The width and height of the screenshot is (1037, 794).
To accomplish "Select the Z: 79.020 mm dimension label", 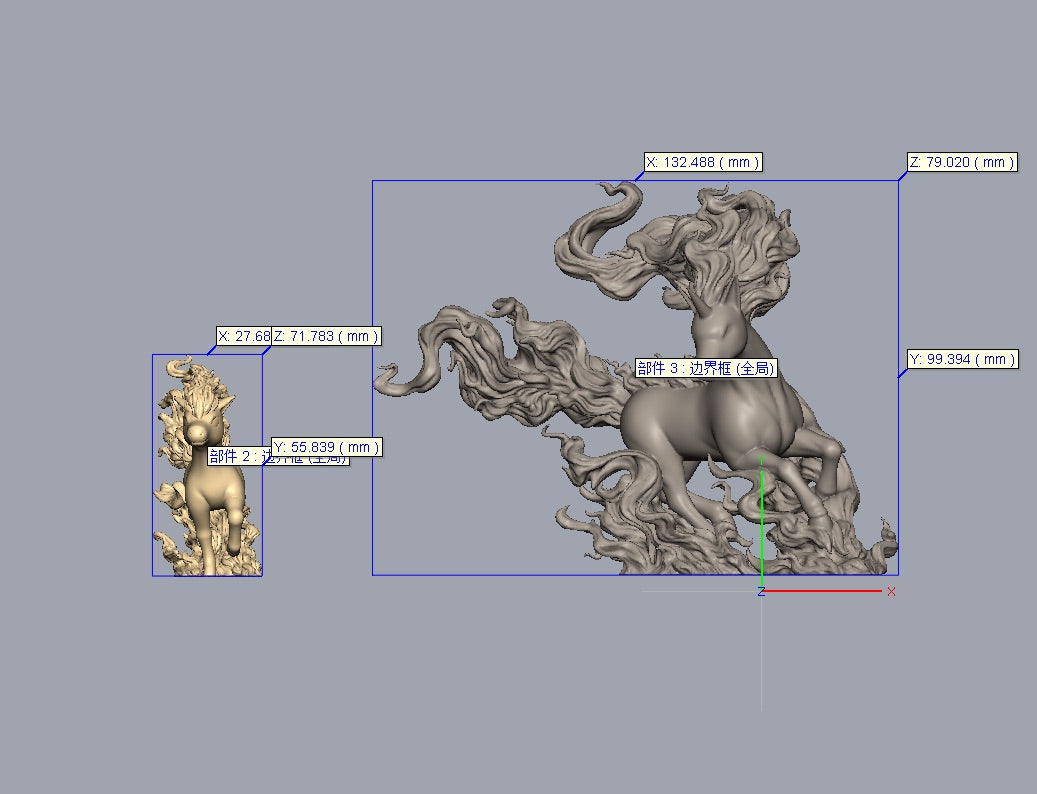I will 962,162.
